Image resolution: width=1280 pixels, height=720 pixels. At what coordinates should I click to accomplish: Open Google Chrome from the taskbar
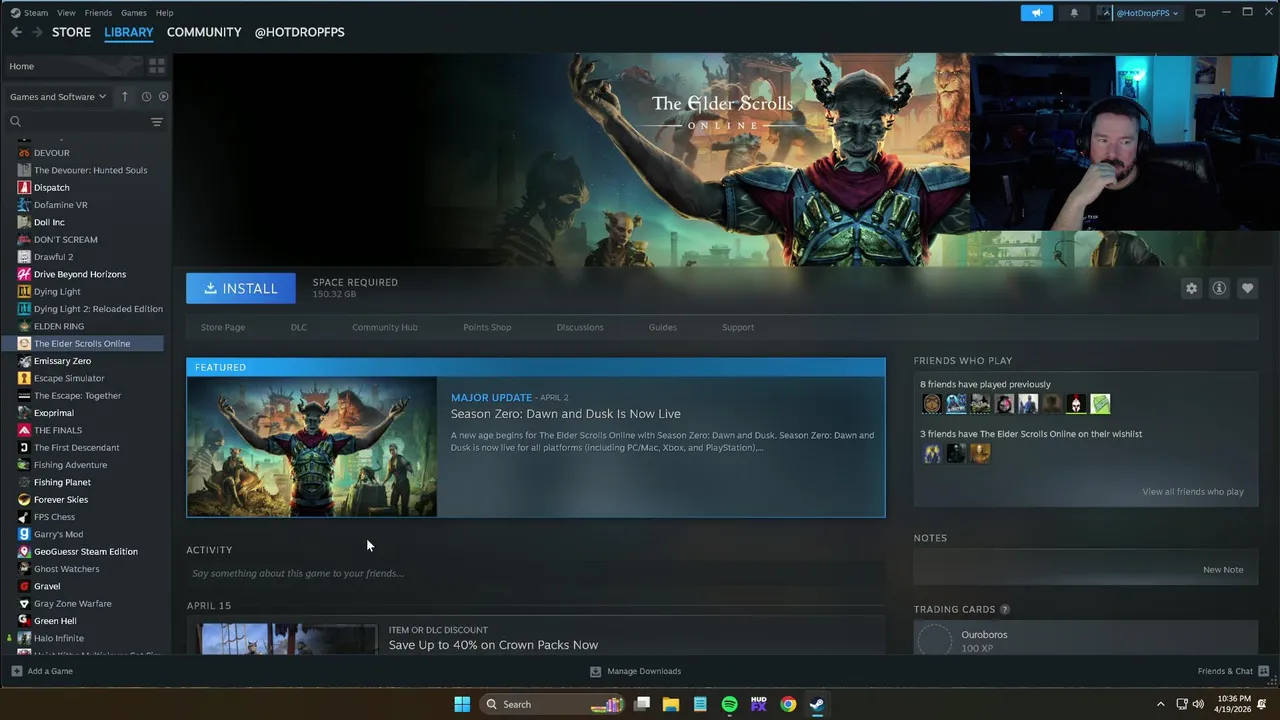coord(788,704)
